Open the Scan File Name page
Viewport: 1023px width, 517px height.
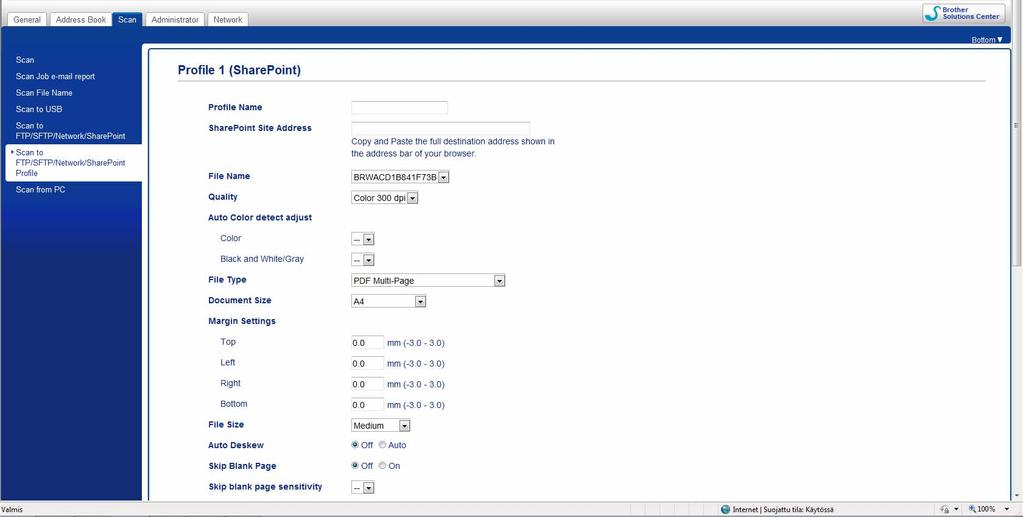44,93
